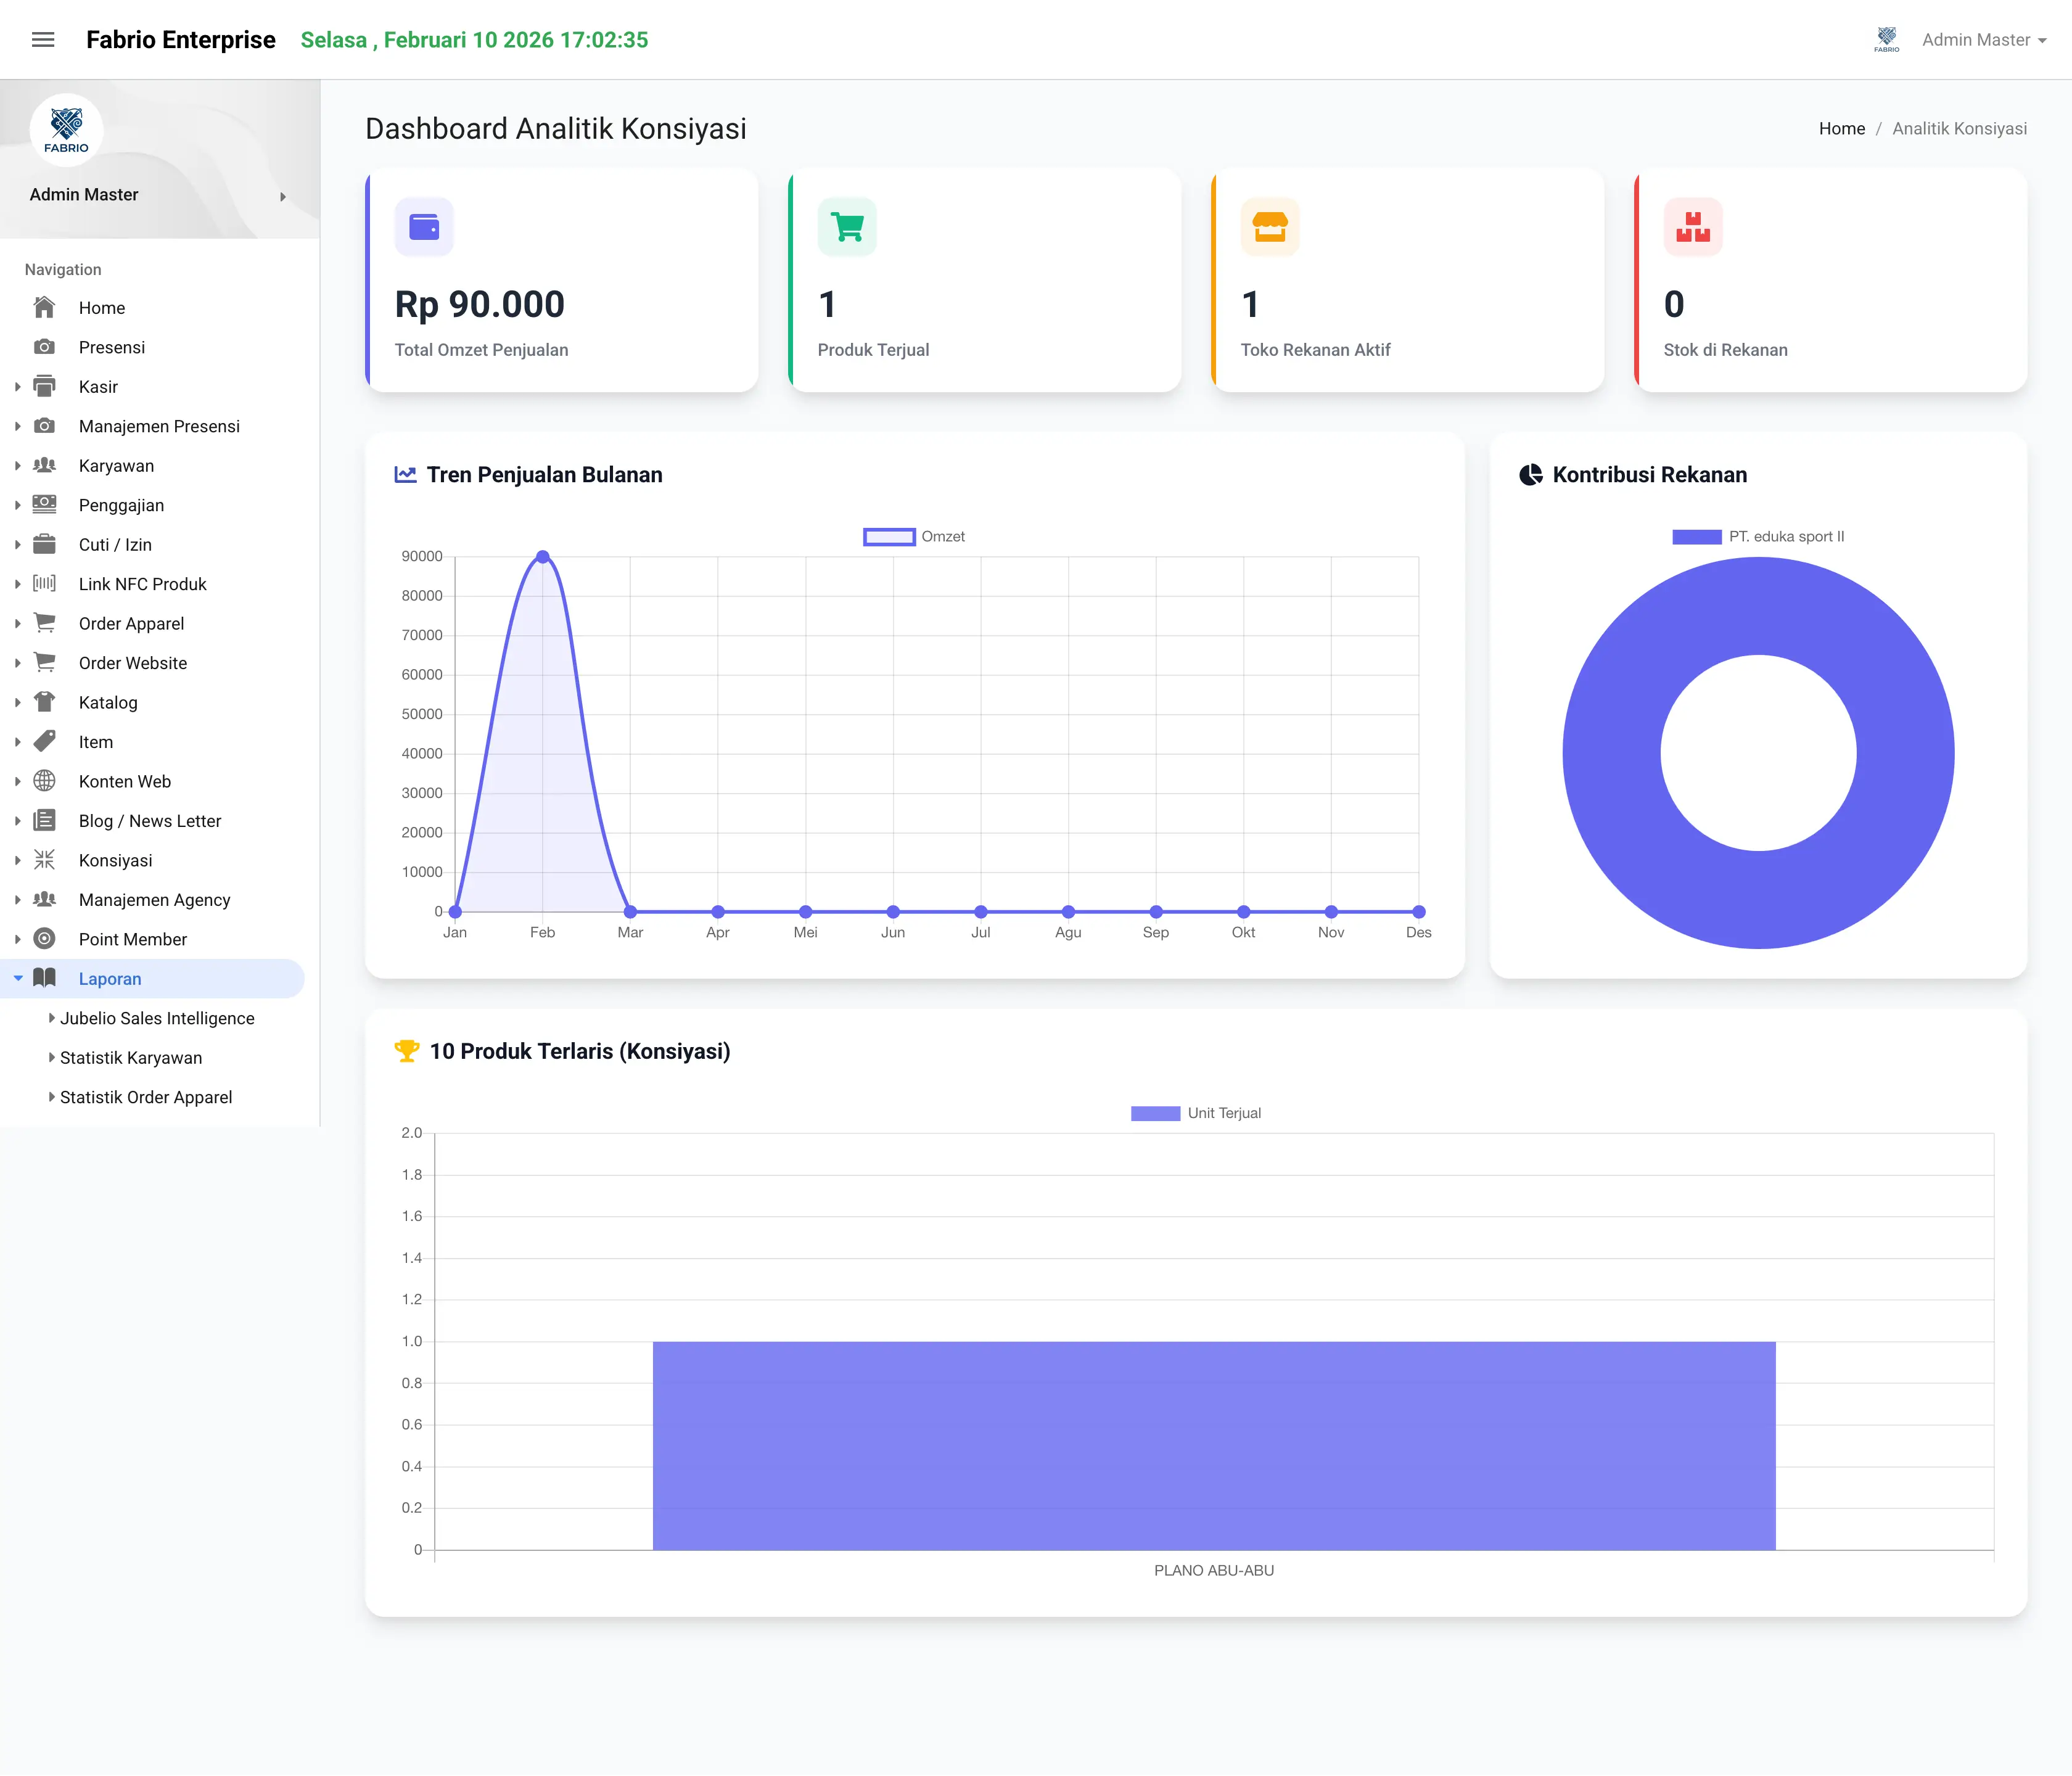Click the Presensi camera icon
This screenshot has width=2072, height=1776.
pyautogui.click(x=44, y=347)
